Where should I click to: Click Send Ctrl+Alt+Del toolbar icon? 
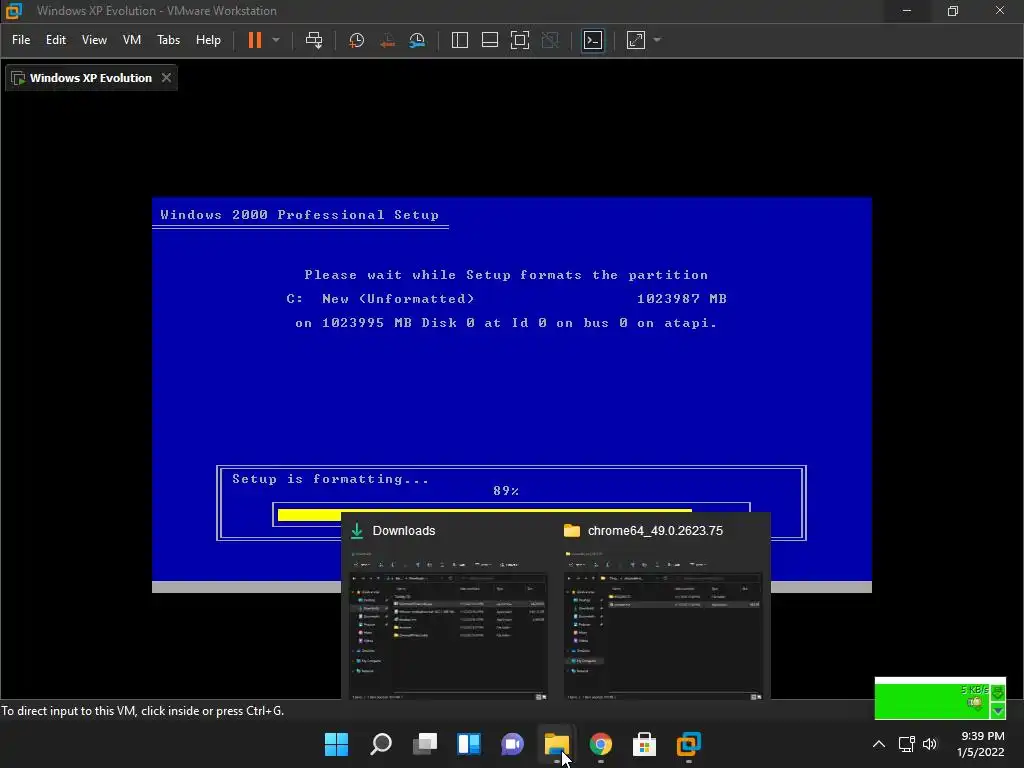pyautogui.click(x=314, y=40)
